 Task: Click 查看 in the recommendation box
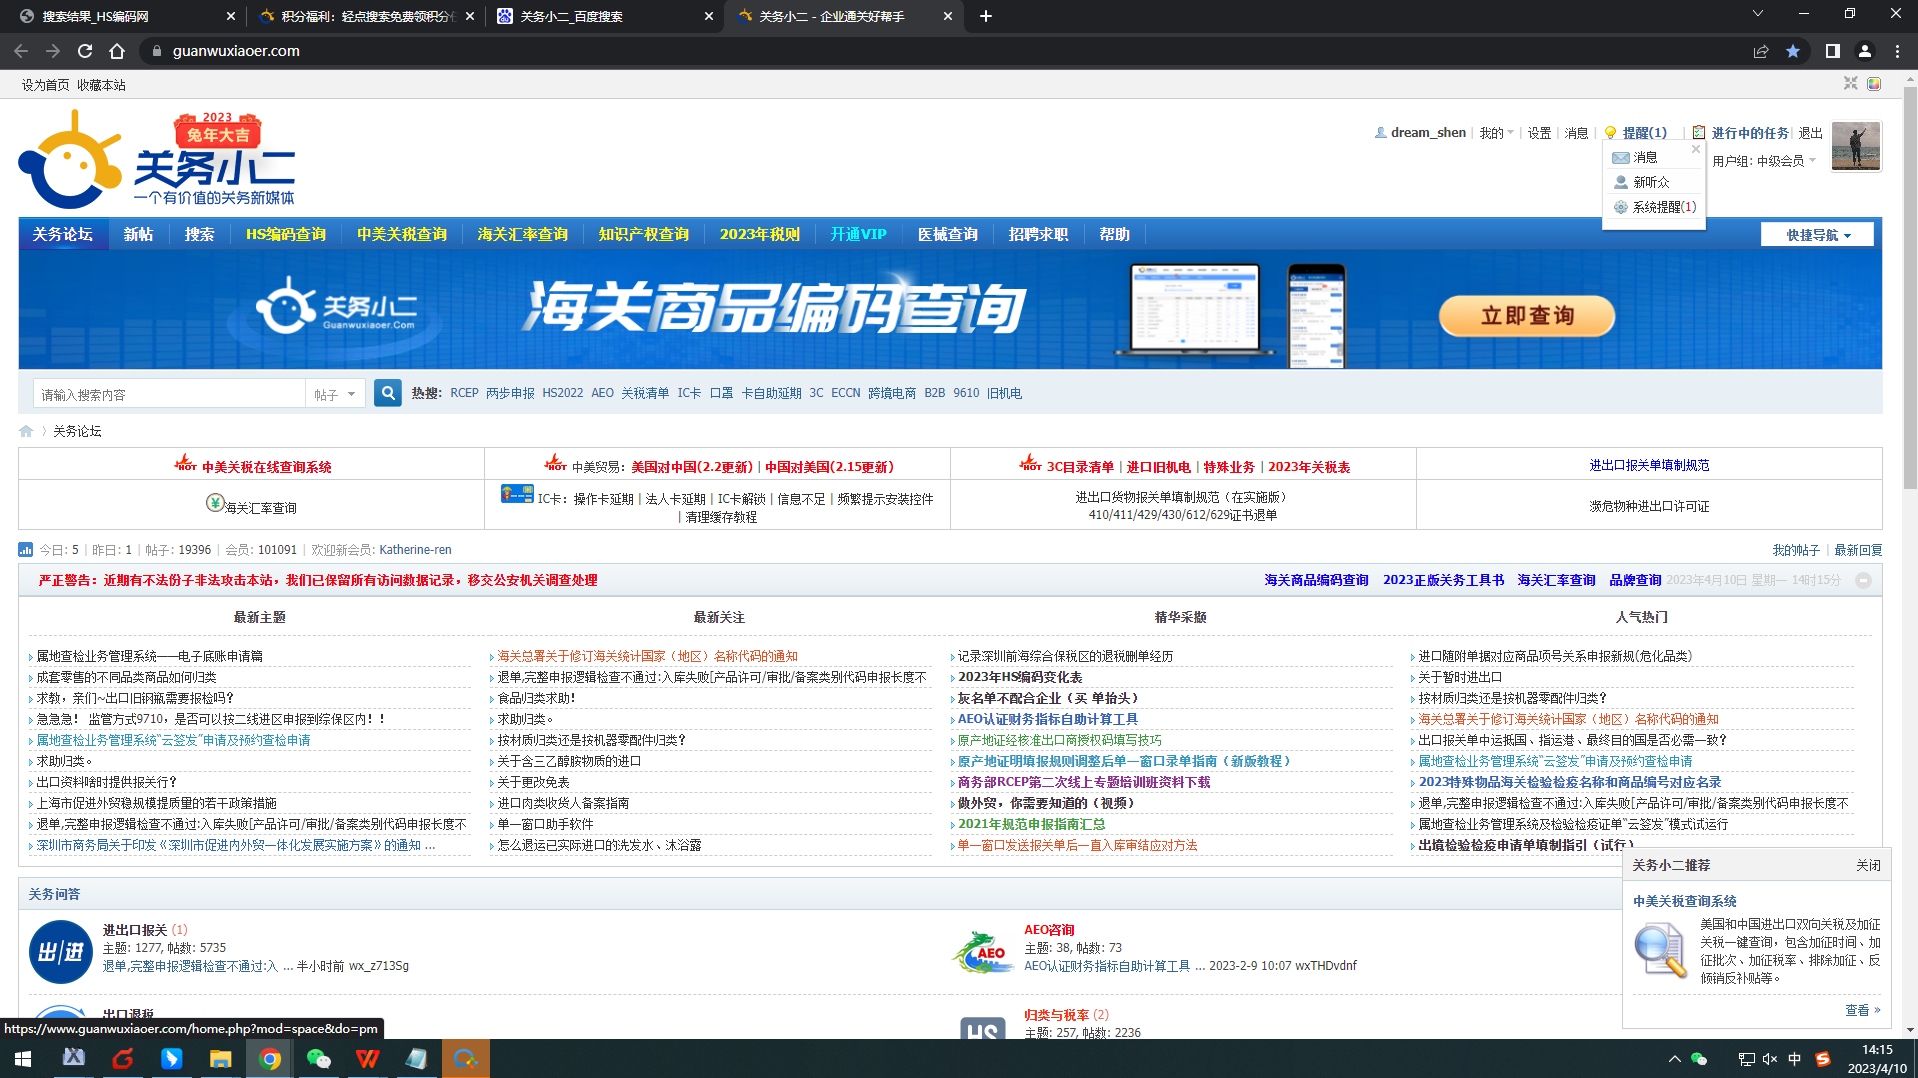[x=1862, y=1010]
